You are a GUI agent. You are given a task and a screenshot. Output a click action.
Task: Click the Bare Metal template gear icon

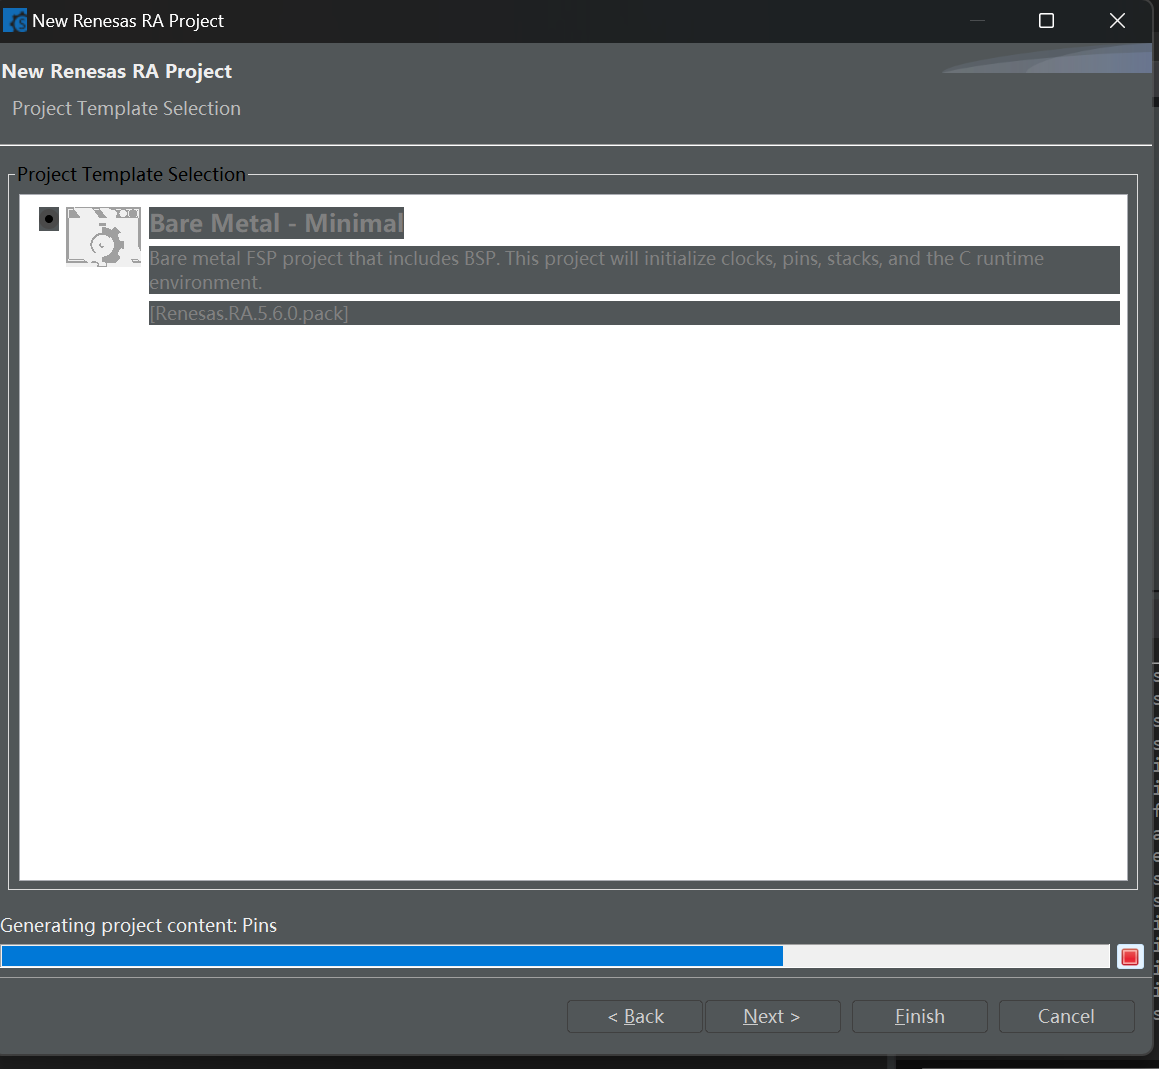click(103, 237)
